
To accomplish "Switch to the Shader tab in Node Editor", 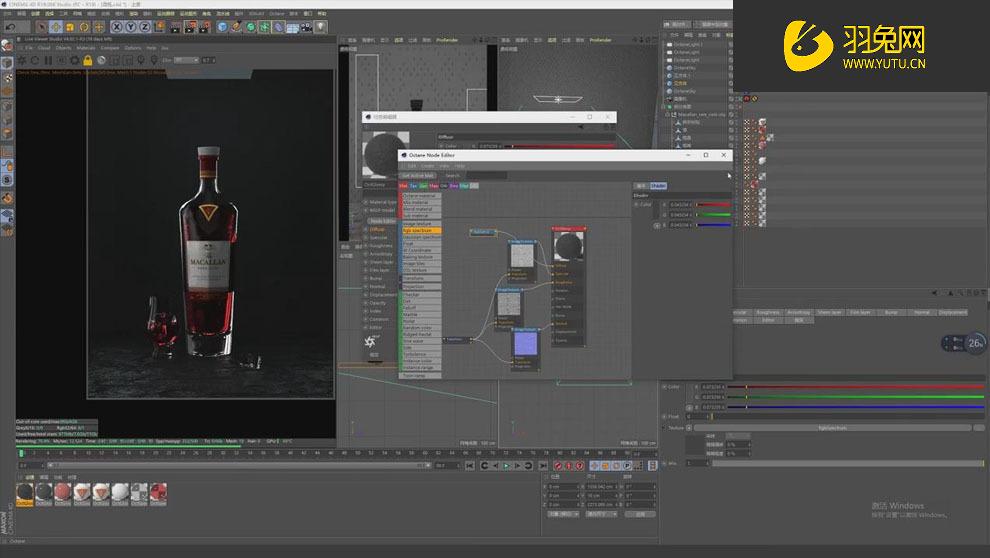I will click(x=659, y=186).
